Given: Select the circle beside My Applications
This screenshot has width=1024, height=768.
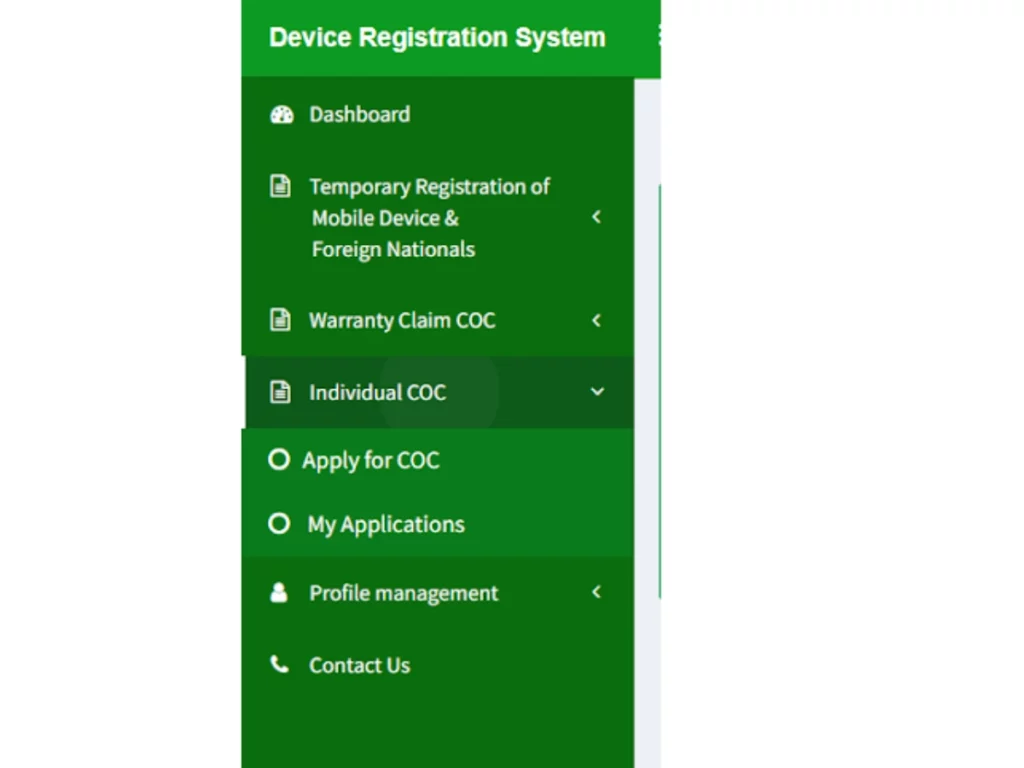Looking at the screenshot, I should pos(280,524).
